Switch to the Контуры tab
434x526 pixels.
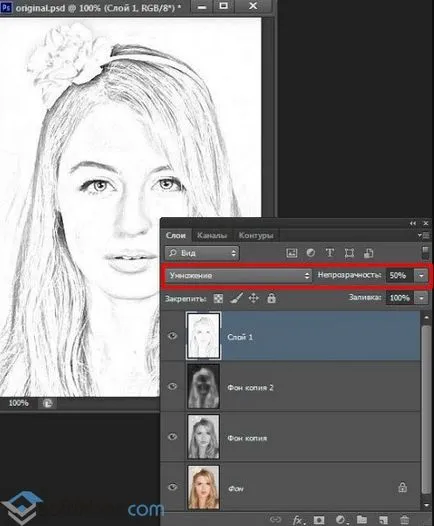(x=256, y=235)
